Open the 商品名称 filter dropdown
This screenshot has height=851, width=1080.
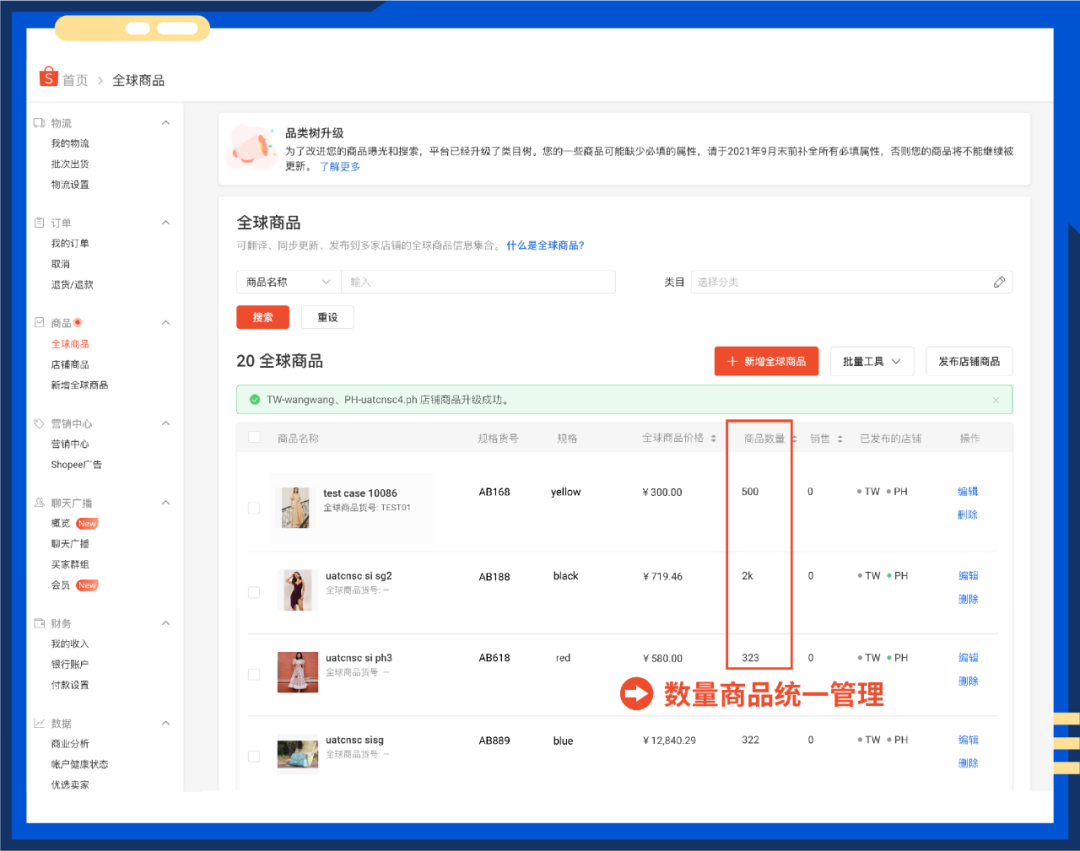(287, 282)
